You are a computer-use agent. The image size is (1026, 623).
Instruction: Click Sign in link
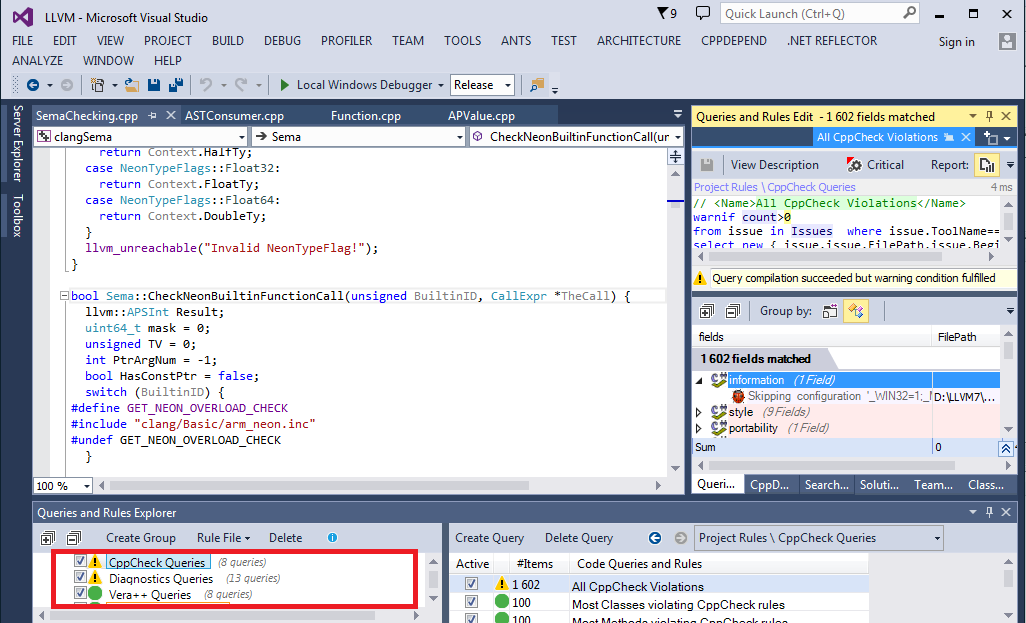click(x=957, y=42)
